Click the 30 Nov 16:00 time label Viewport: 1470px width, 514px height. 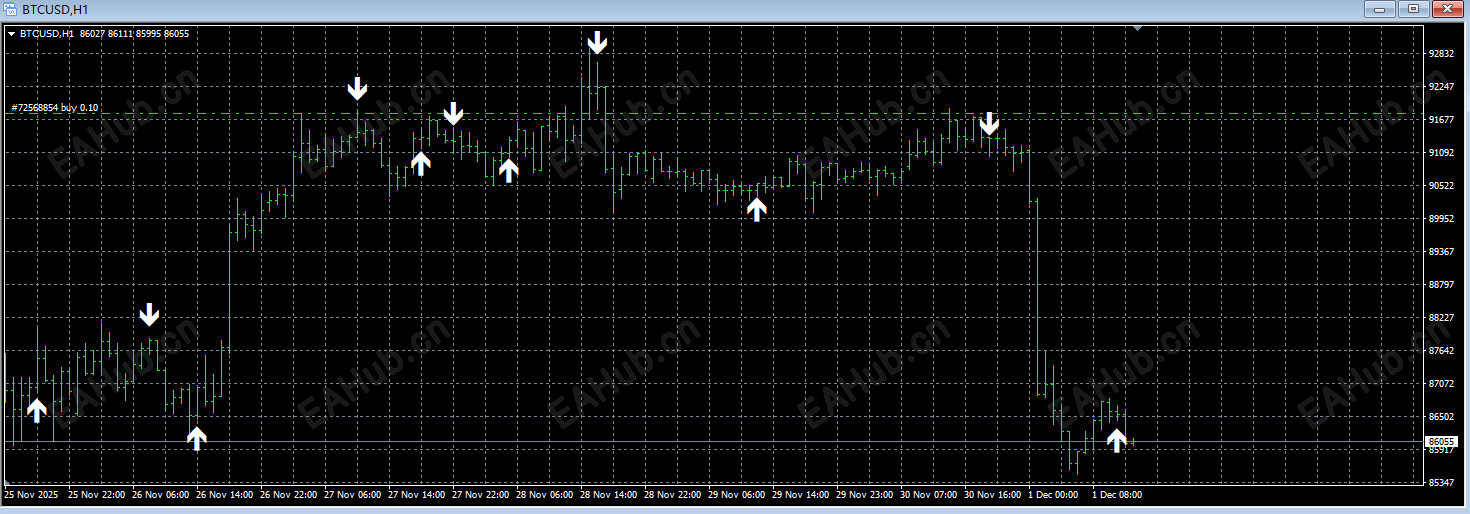coord(993,495)
